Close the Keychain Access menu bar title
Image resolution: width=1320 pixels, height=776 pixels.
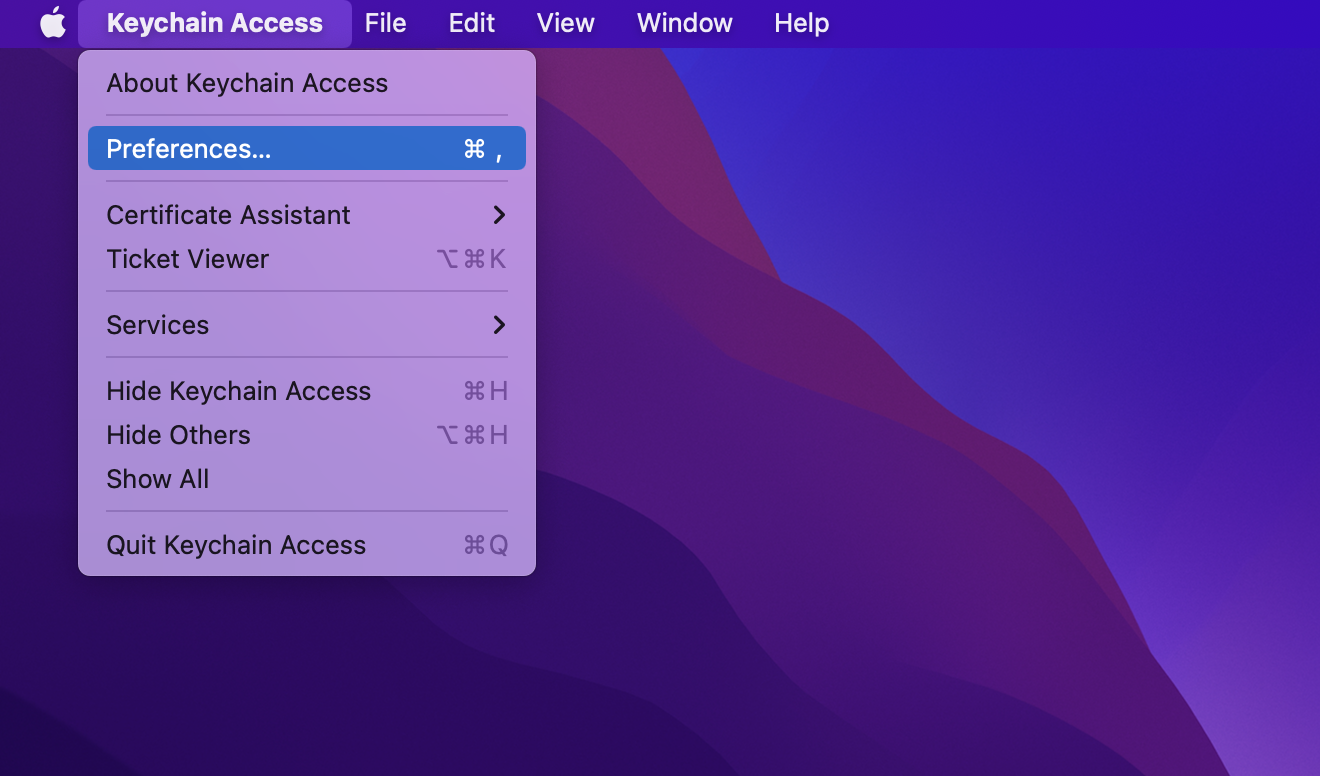(215, 23)
